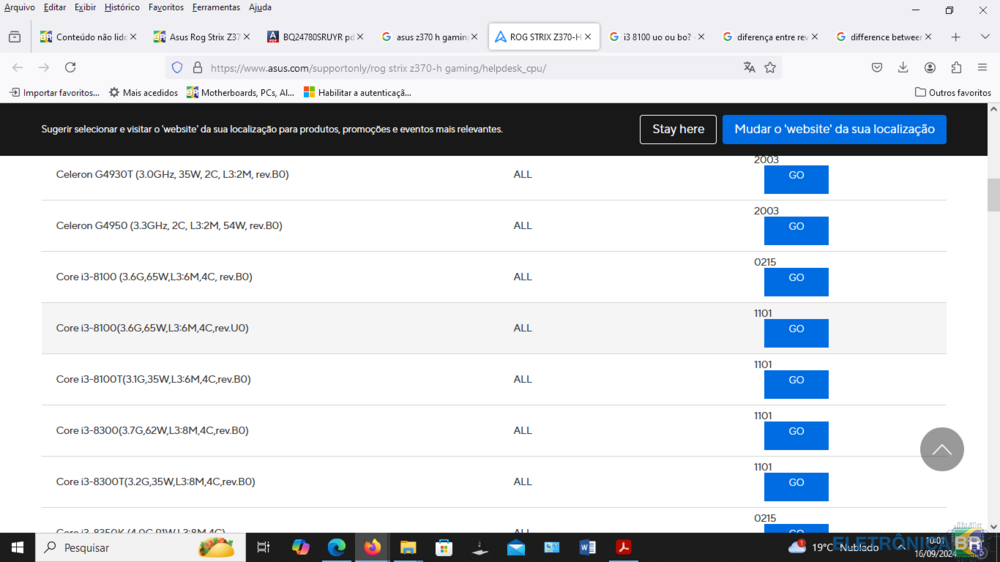Click the 'Stay here' button
Image resolution: width=1000 pixels, height=562 pixels.
(678, 129)
